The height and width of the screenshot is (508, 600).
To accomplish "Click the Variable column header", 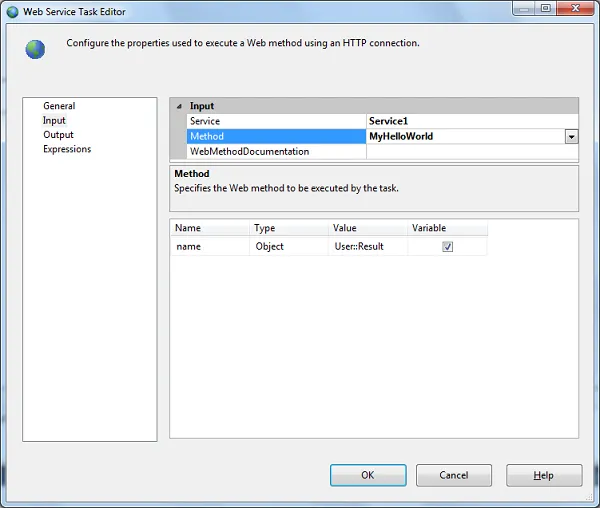I will (x=448, y=228).
